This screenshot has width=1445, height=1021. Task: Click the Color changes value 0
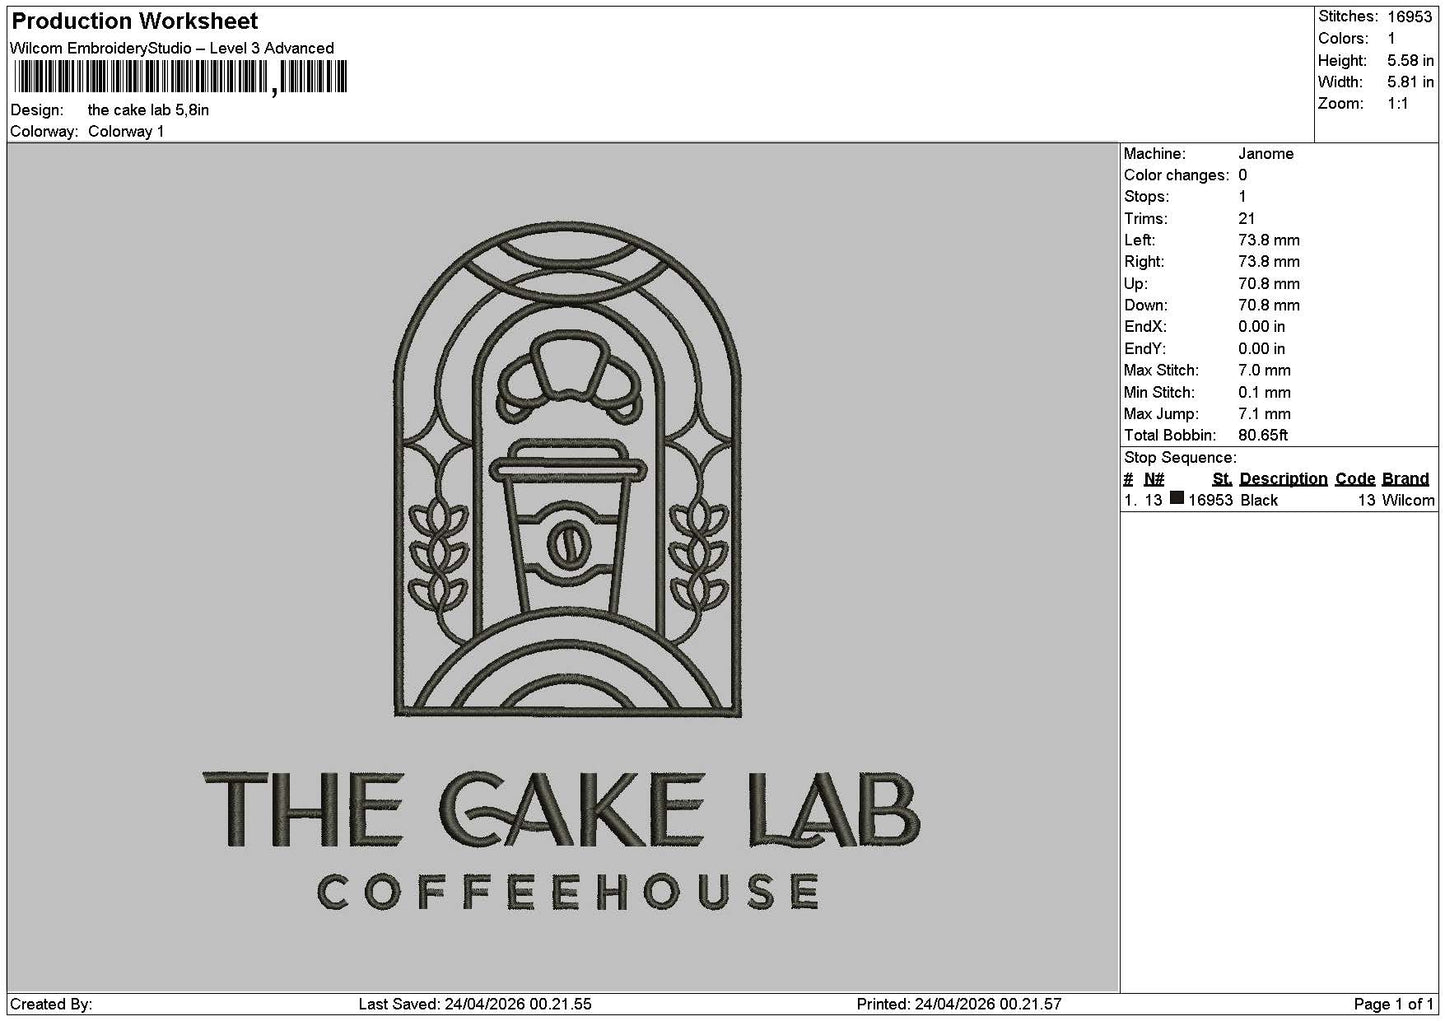1243,175
